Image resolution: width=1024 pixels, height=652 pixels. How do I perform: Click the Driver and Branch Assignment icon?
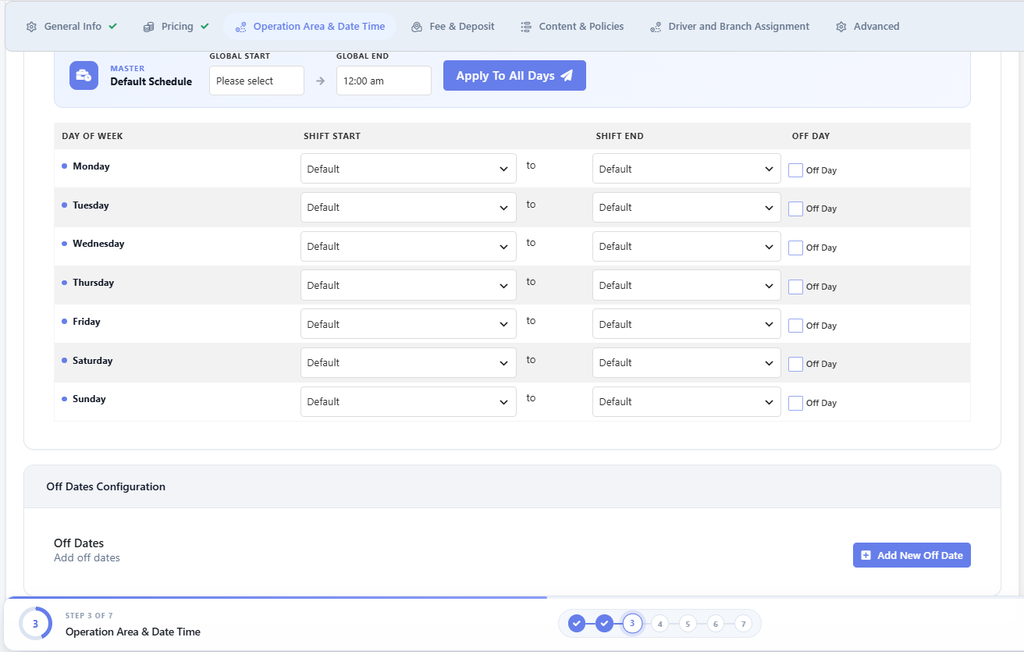point(656,27)
